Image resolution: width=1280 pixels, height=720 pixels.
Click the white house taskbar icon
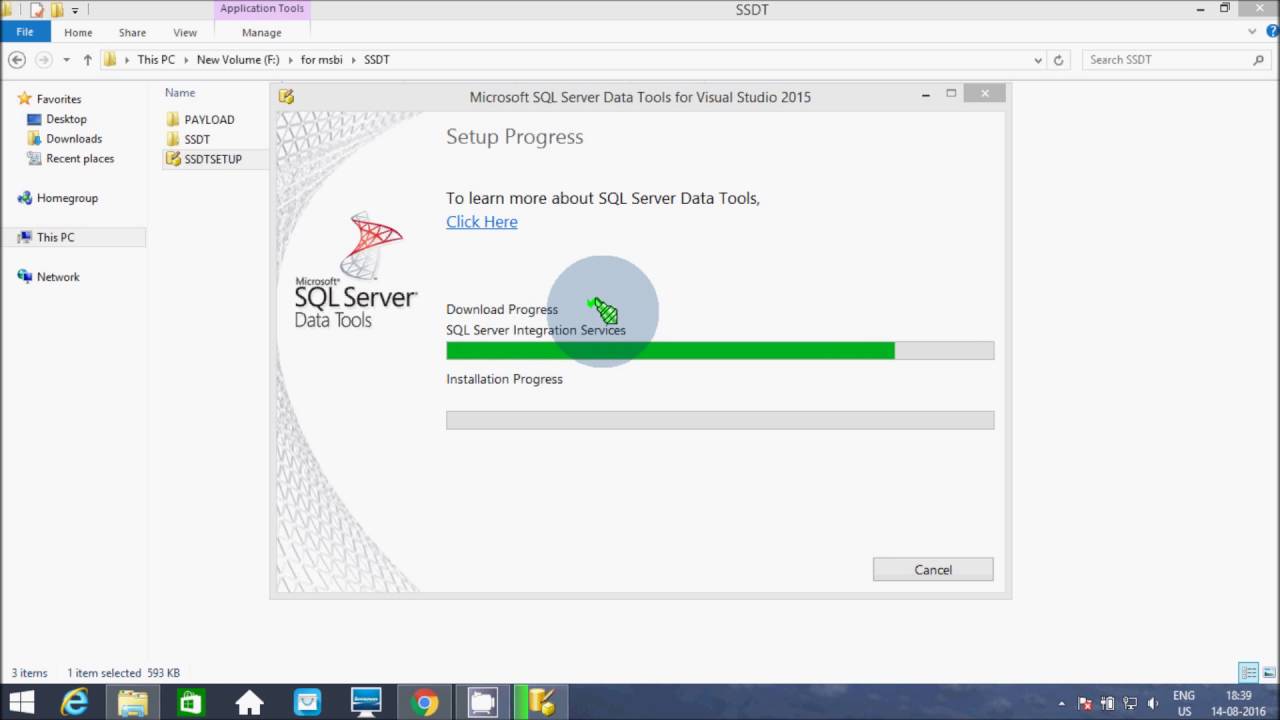(x=249, y=703)
